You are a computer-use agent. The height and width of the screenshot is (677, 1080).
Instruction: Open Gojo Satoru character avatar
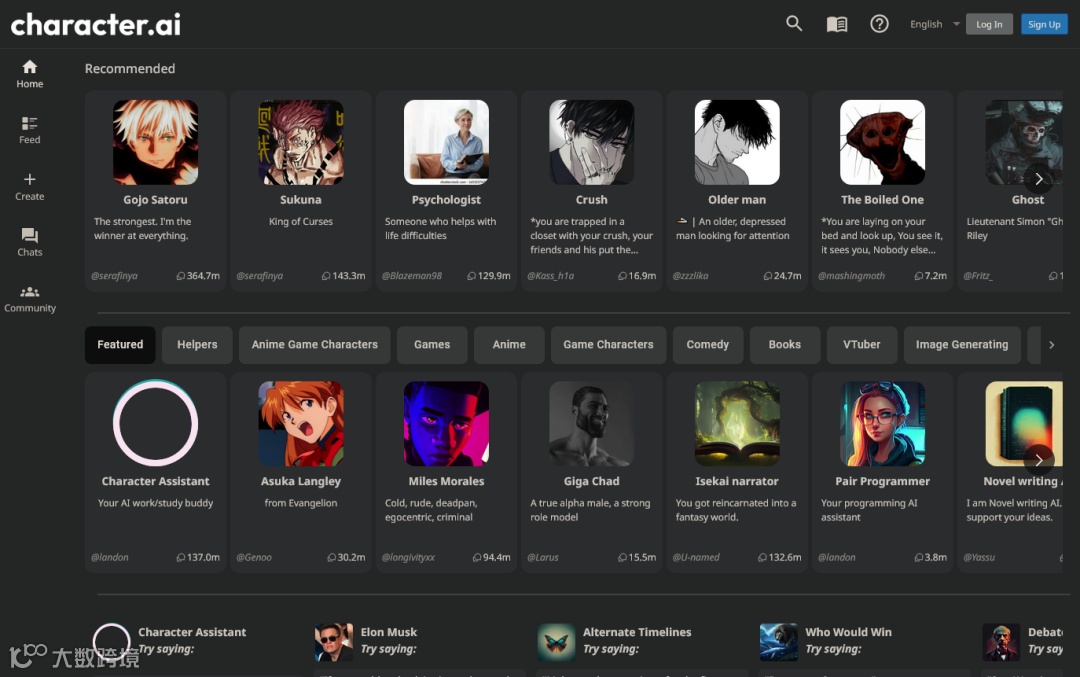pyautogui.click(x=156, y=142)
